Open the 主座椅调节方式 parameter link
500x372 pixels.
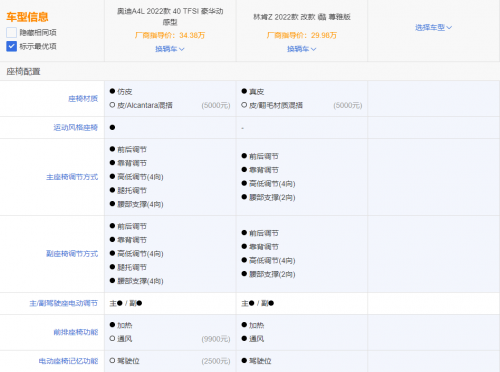(72, 177)
